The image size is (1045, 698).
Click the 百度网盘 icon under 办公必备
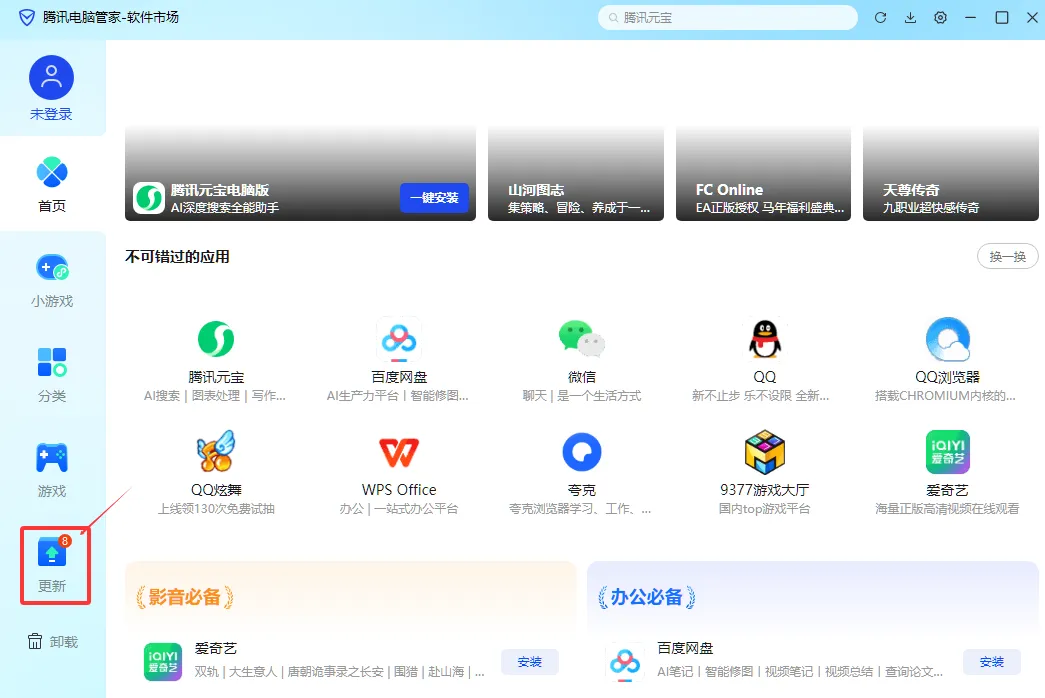pyautogui.click(x=625, y=662)
